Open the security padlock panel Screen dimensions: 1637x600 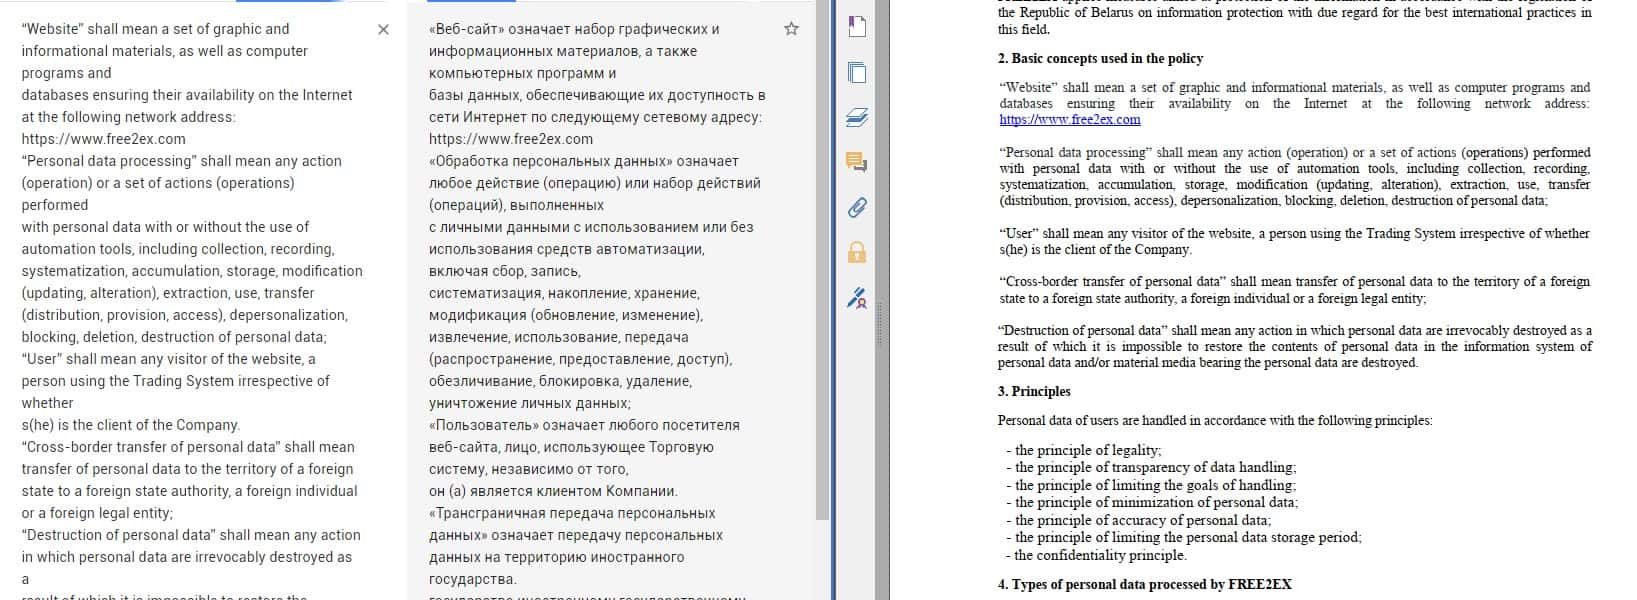(x=856, y=252)
